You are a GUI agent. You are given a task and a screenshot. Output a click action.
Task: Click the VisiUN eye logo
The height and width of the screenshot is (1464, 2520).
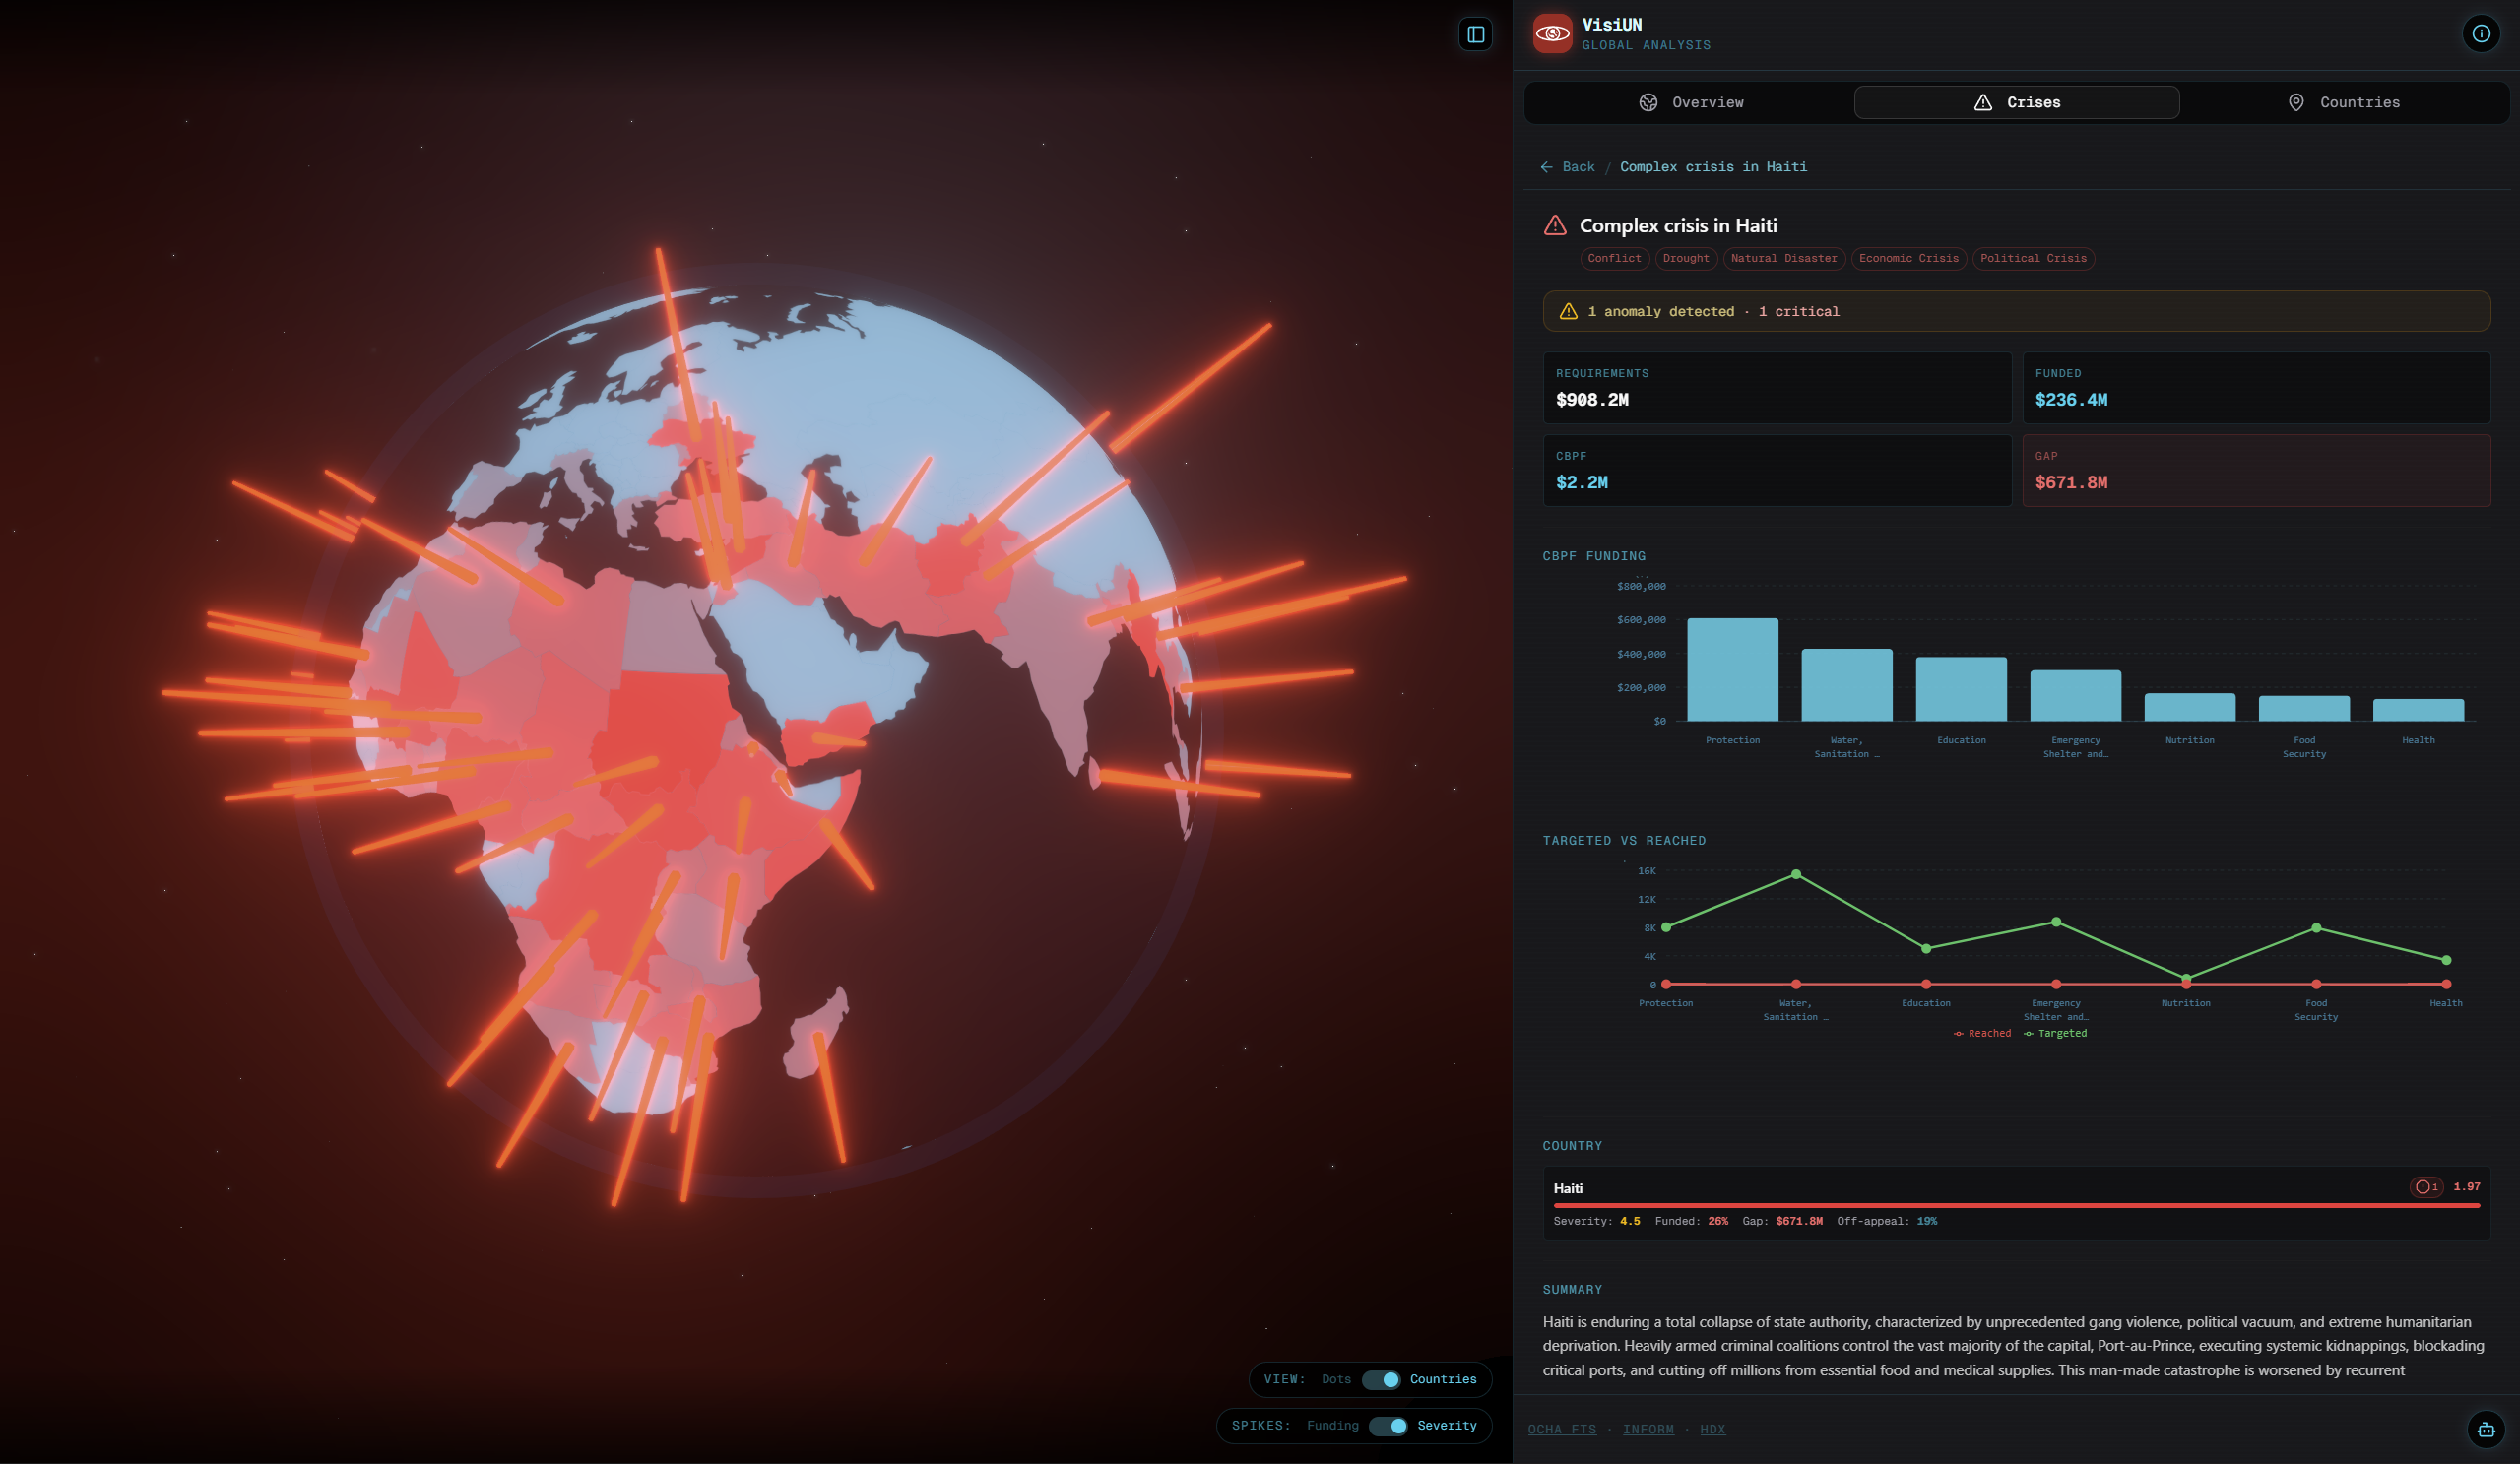coord(1552,34)
